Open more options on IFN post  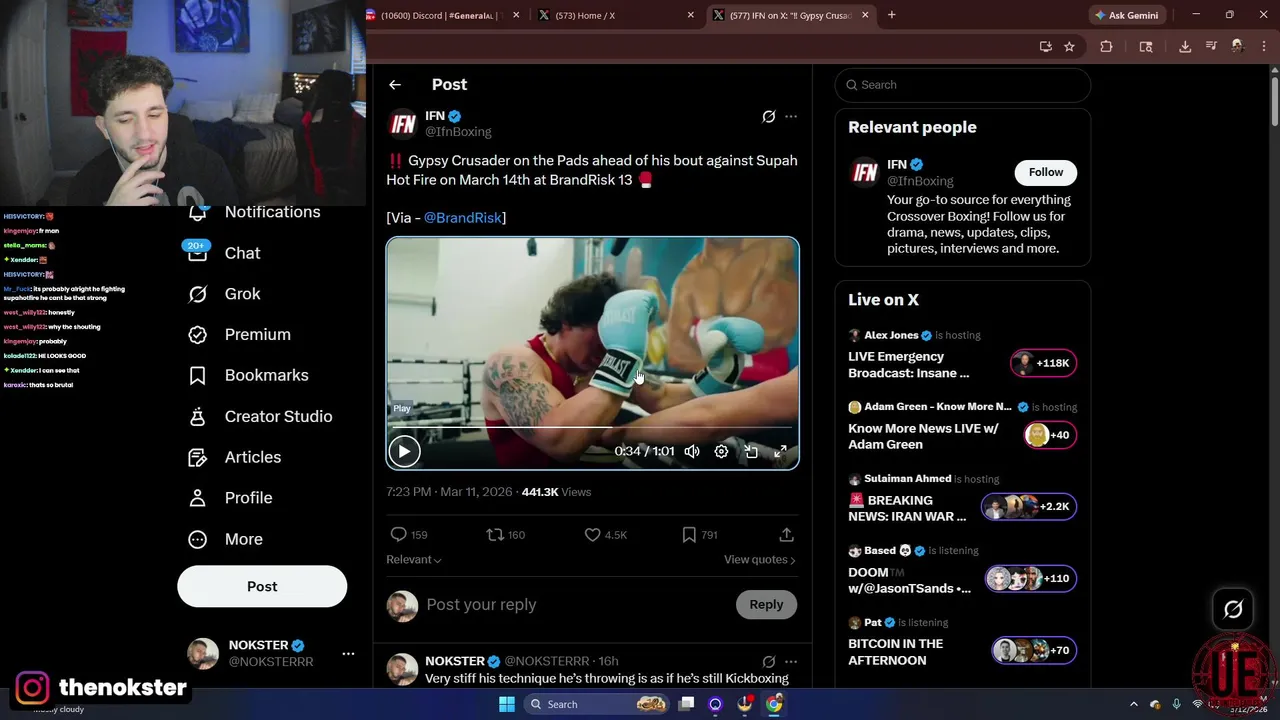click(x=791, y=117)
